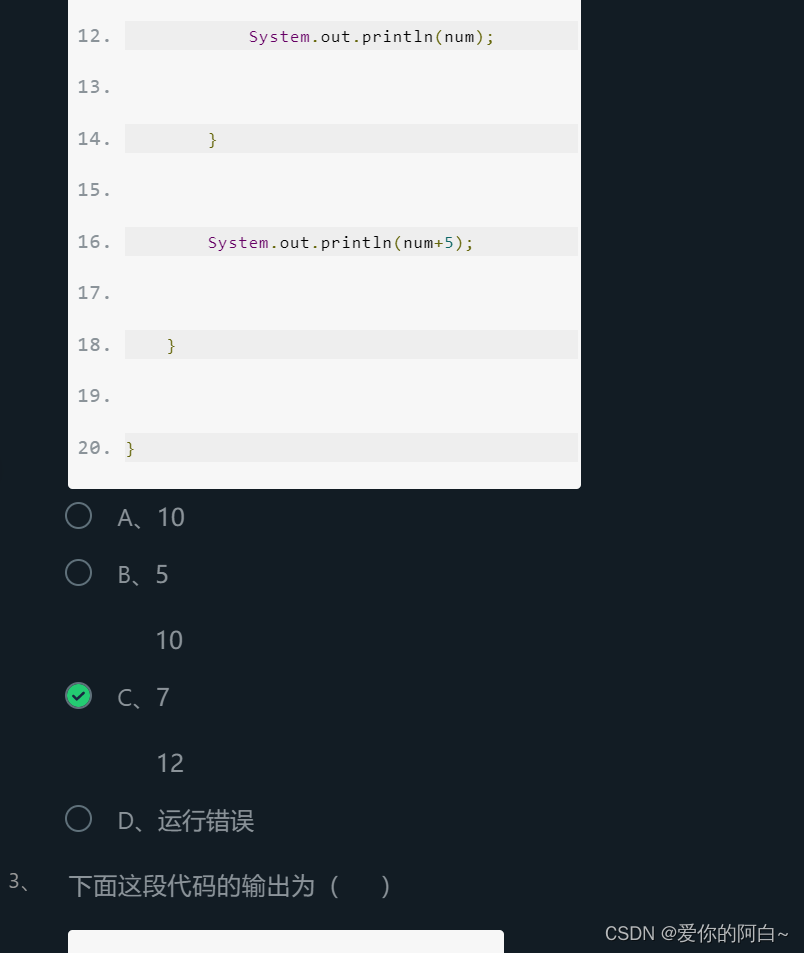Select radio button for option A

(x=78, y=515)
